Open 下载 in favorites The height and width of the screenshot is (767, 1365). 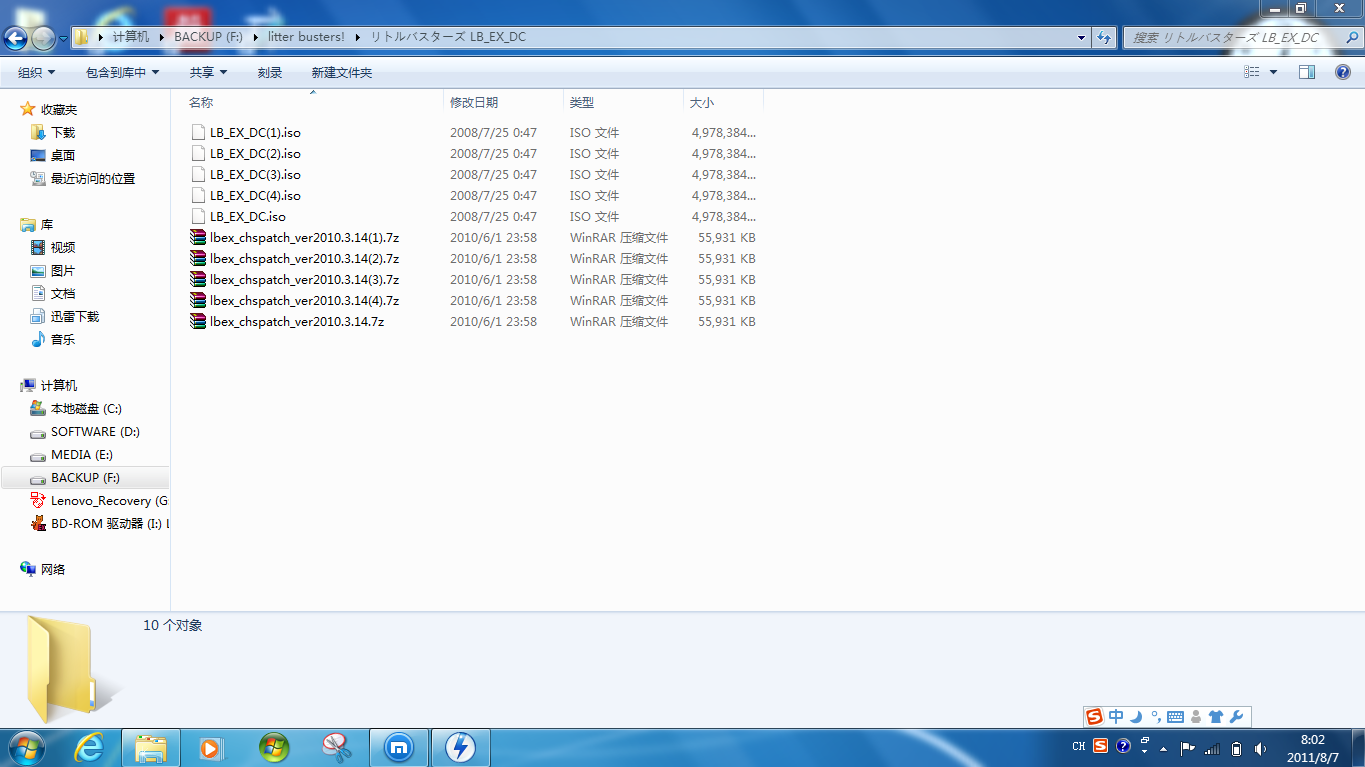coord(63,132)
